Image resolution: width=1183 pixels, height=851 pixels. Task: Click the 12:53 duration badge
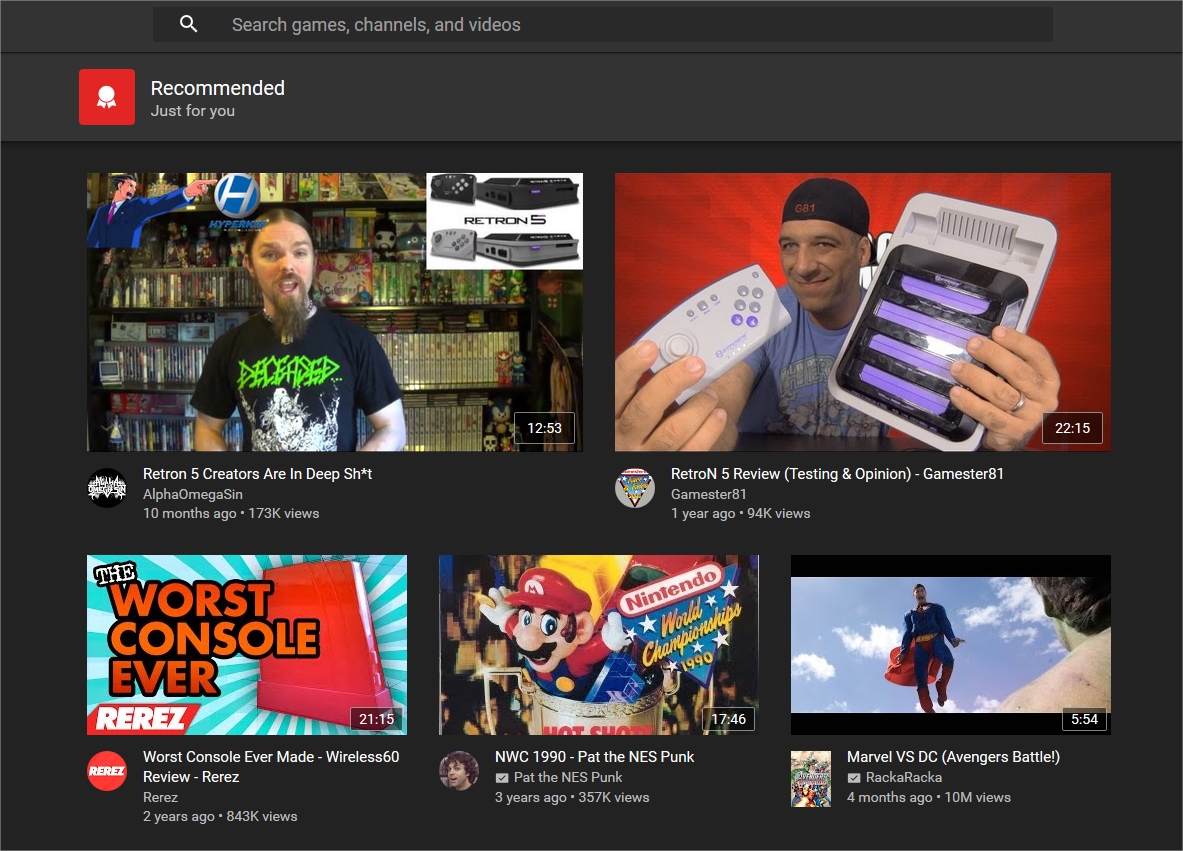click(544, 428)
